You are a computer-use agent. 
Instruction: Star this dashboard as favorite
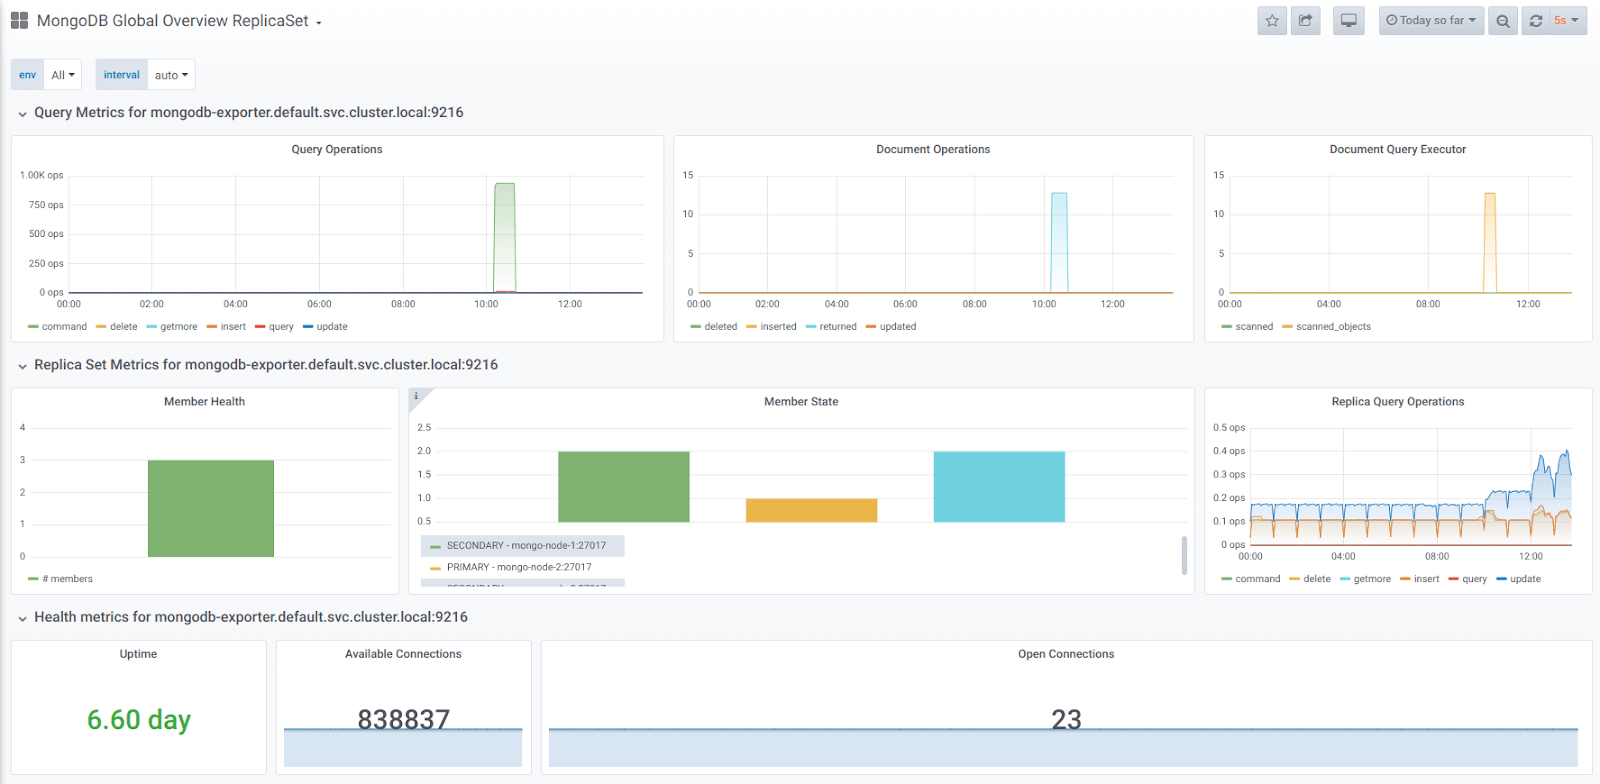pyautogui.click(x=1272, y=21)
